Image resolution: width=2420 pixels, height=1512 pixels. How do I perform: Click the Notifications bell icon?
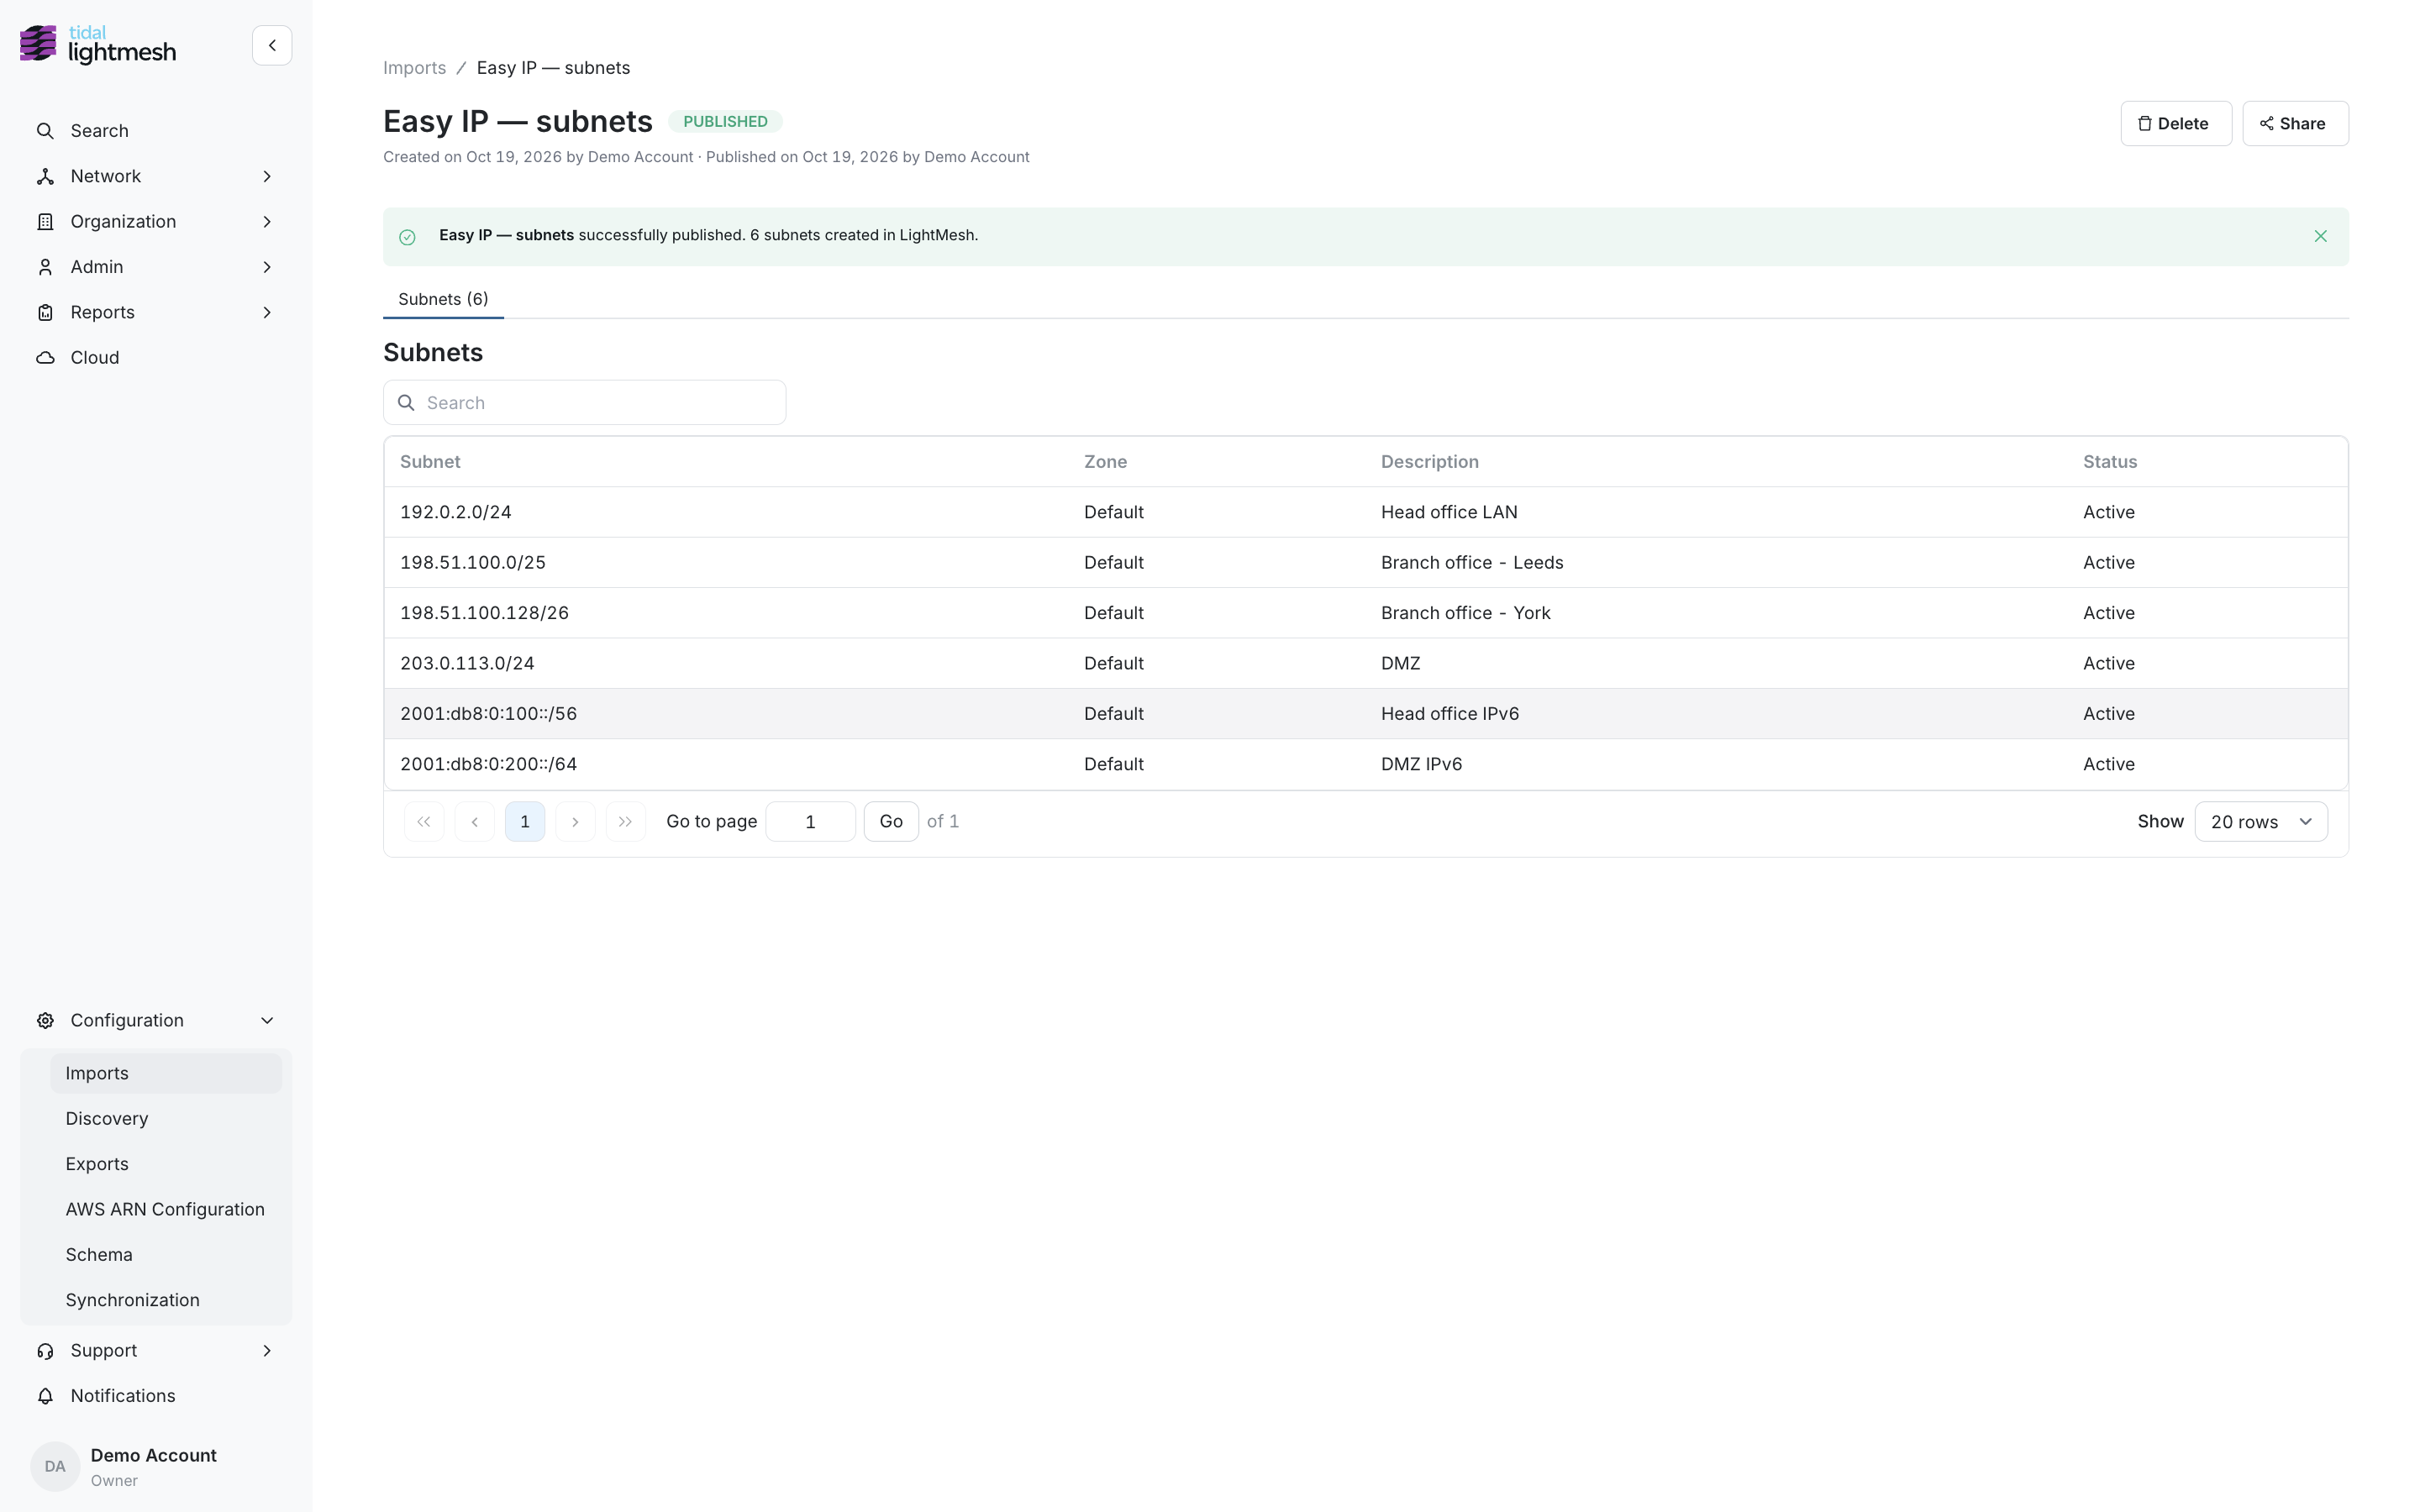45,1396
